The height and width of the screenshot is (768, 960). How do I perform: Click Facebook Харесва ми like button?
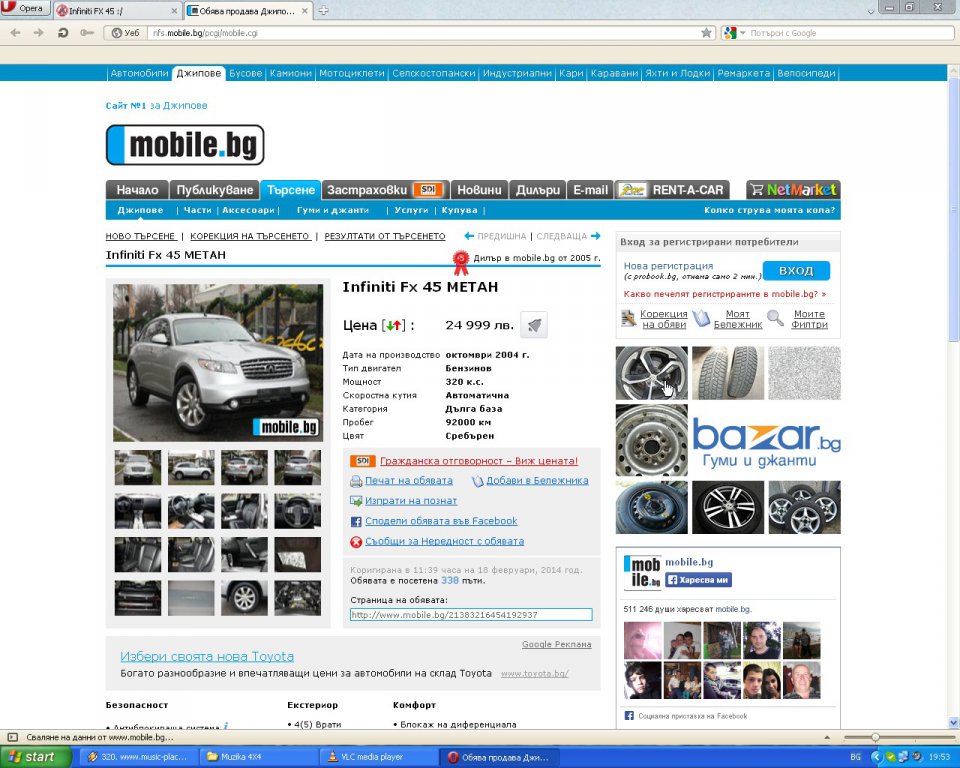tap(698, 579)
